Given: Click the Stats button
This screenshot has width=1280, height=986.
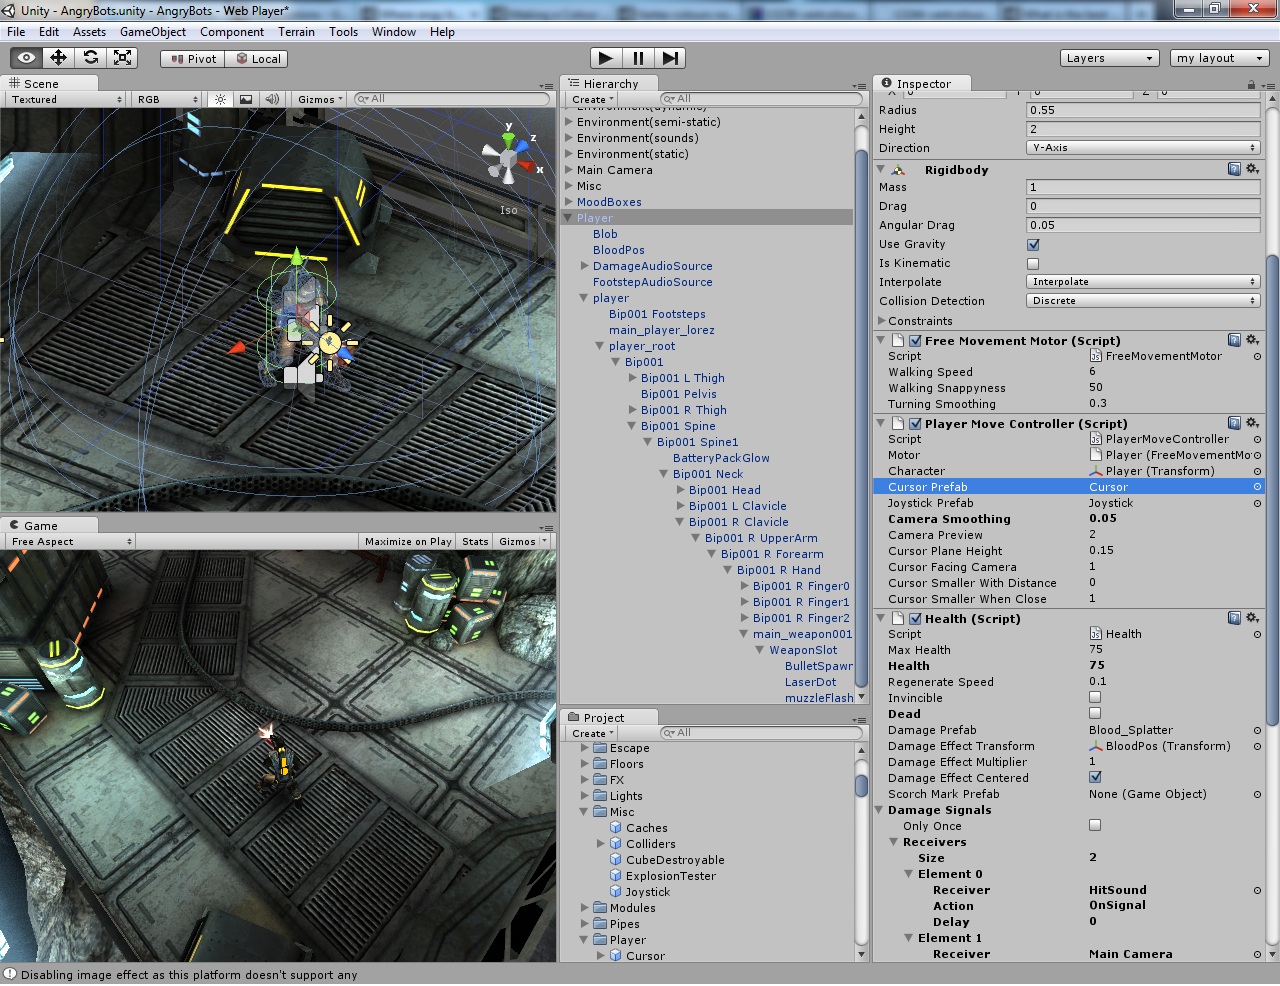Looking at the screenshot, I should click(x=475, y=541).
